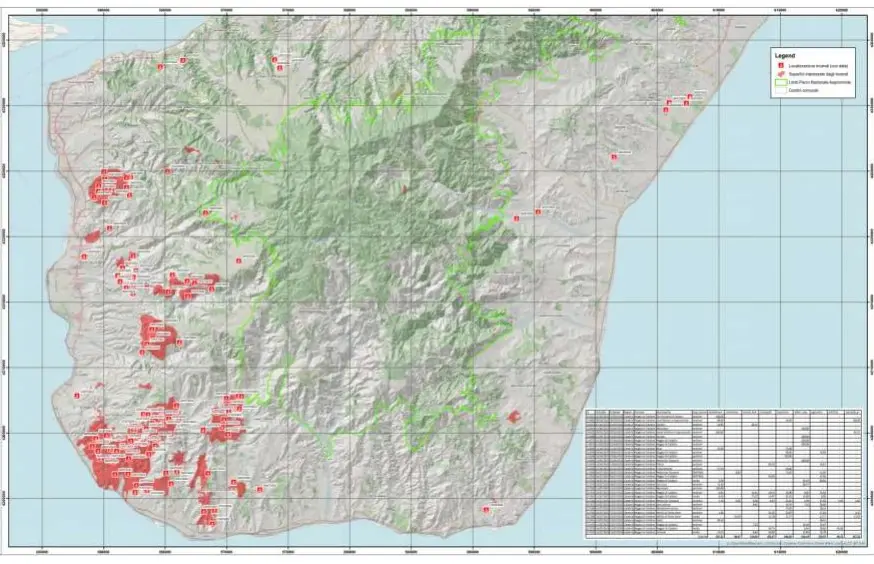Select the fire marker cluster near the northeast coast

pos(678,100)
